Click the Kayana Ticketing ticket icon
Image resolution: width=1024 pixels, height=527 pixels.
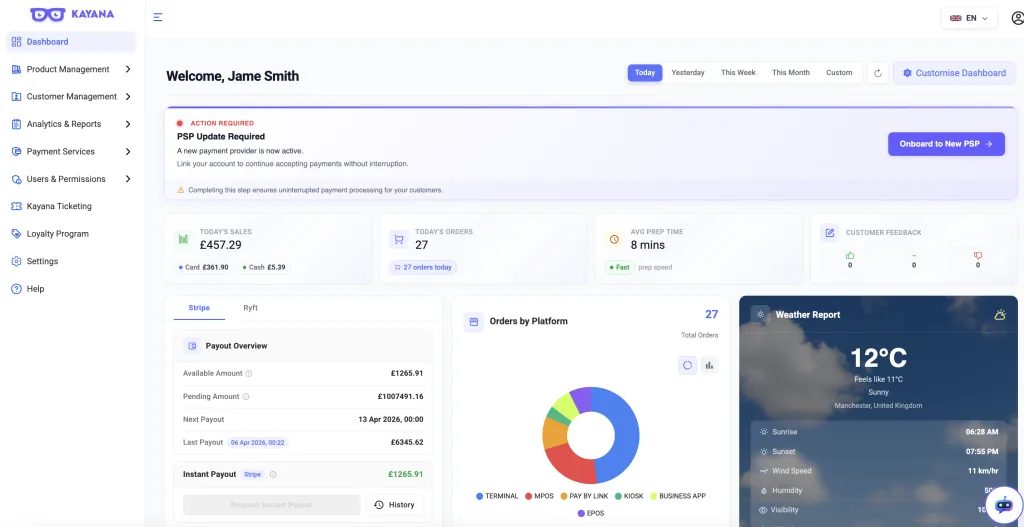[x=16, y=206]
